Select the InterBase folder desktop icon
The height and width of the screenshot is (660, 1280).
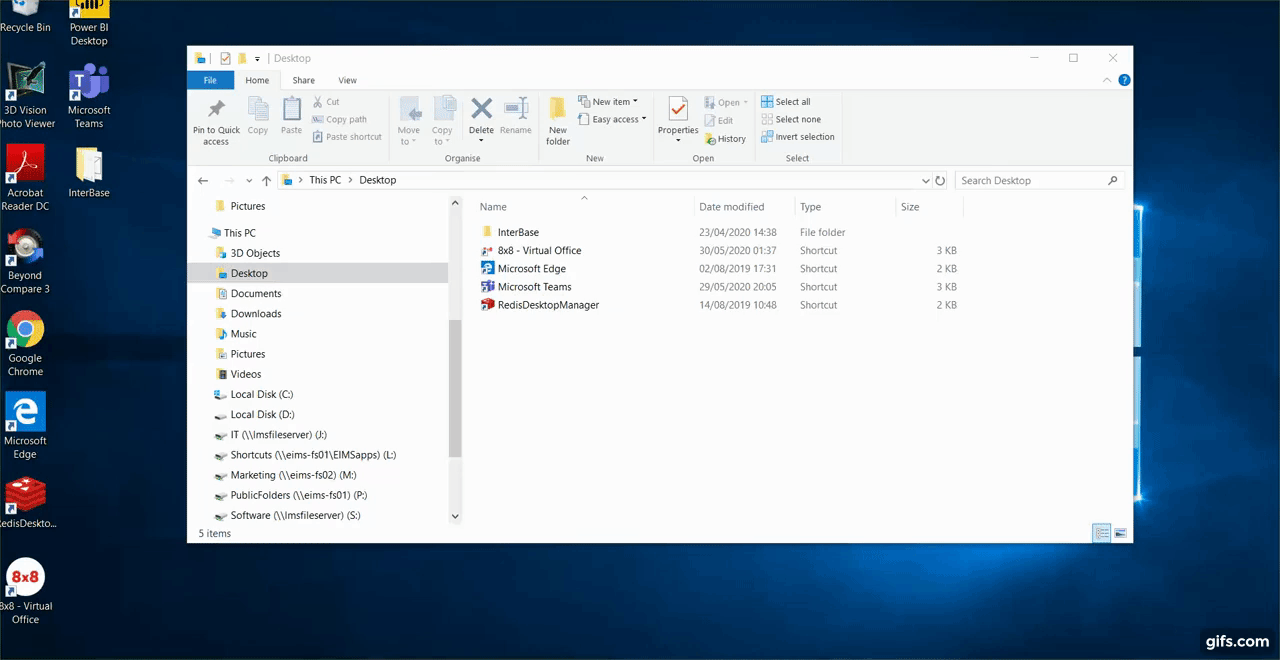pos(89,172)
